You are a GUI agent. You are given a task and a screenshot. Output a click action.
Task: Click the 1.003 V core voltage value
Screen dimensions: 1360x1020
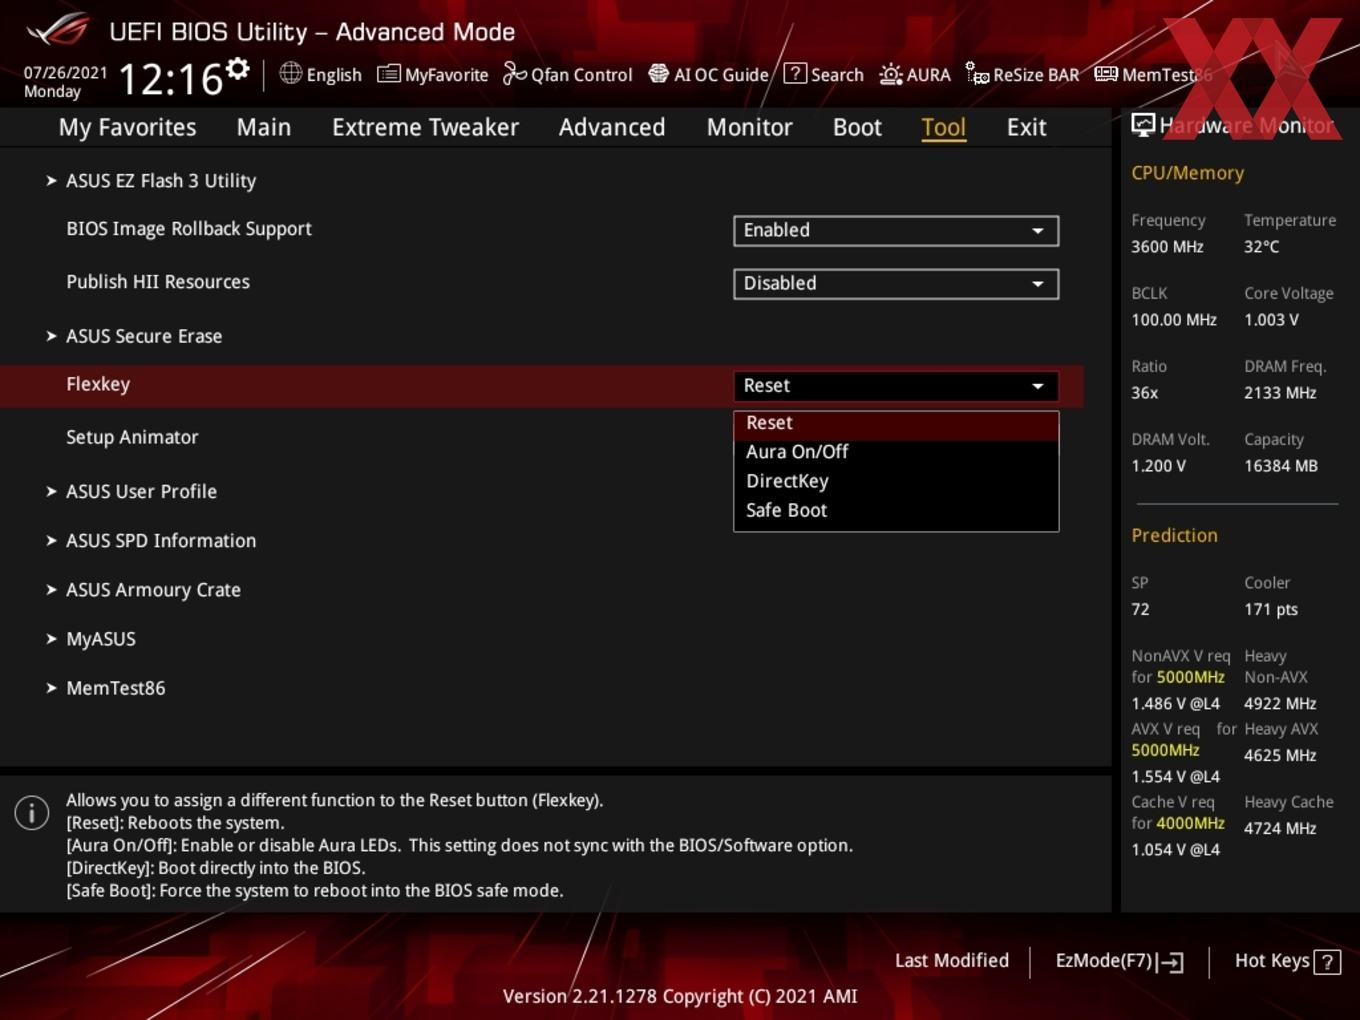pyautogui.click(x=1271, y=320)
